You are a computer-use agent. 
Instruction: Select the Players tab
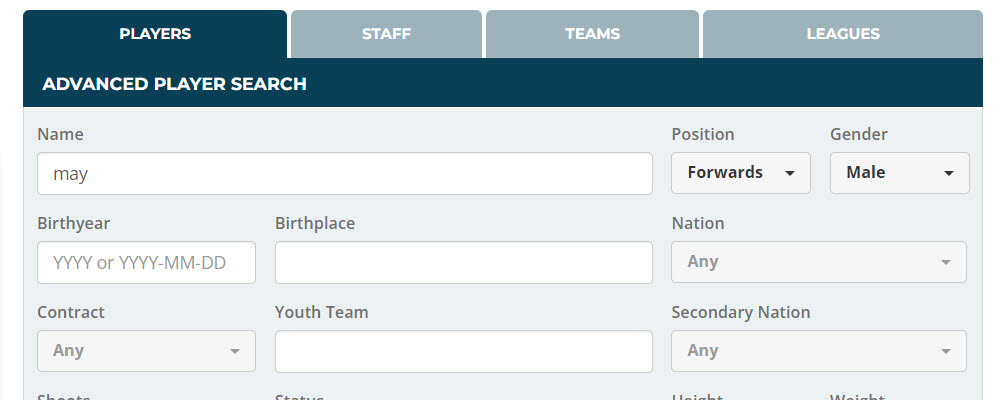pyautogui.click(x=155, y=34)
